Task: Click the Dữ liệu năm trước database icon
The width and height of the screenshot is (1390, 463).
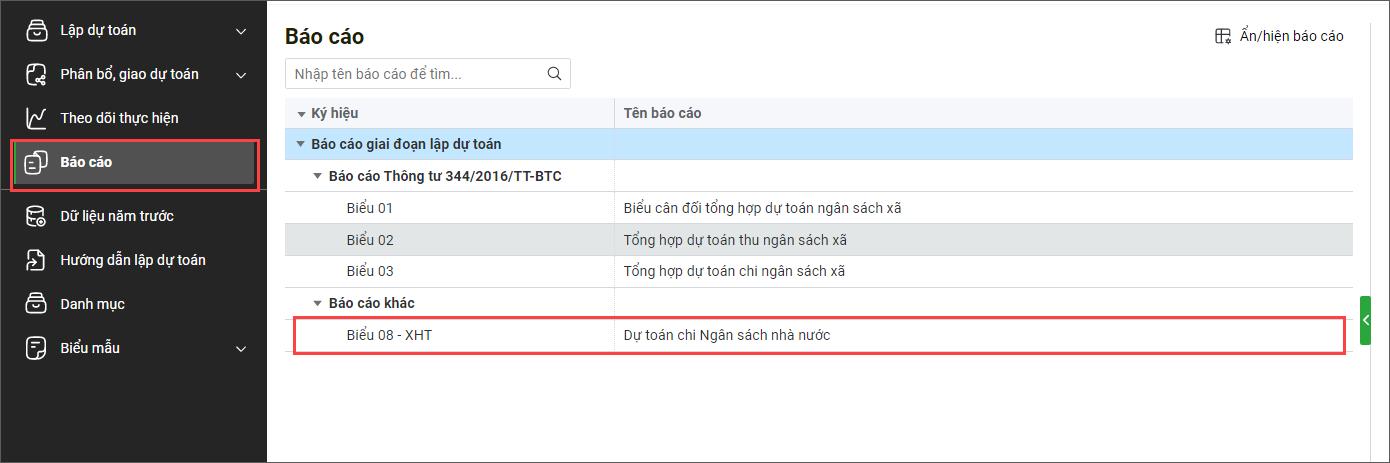Action: pyautogui.click(x=36, y=216)
